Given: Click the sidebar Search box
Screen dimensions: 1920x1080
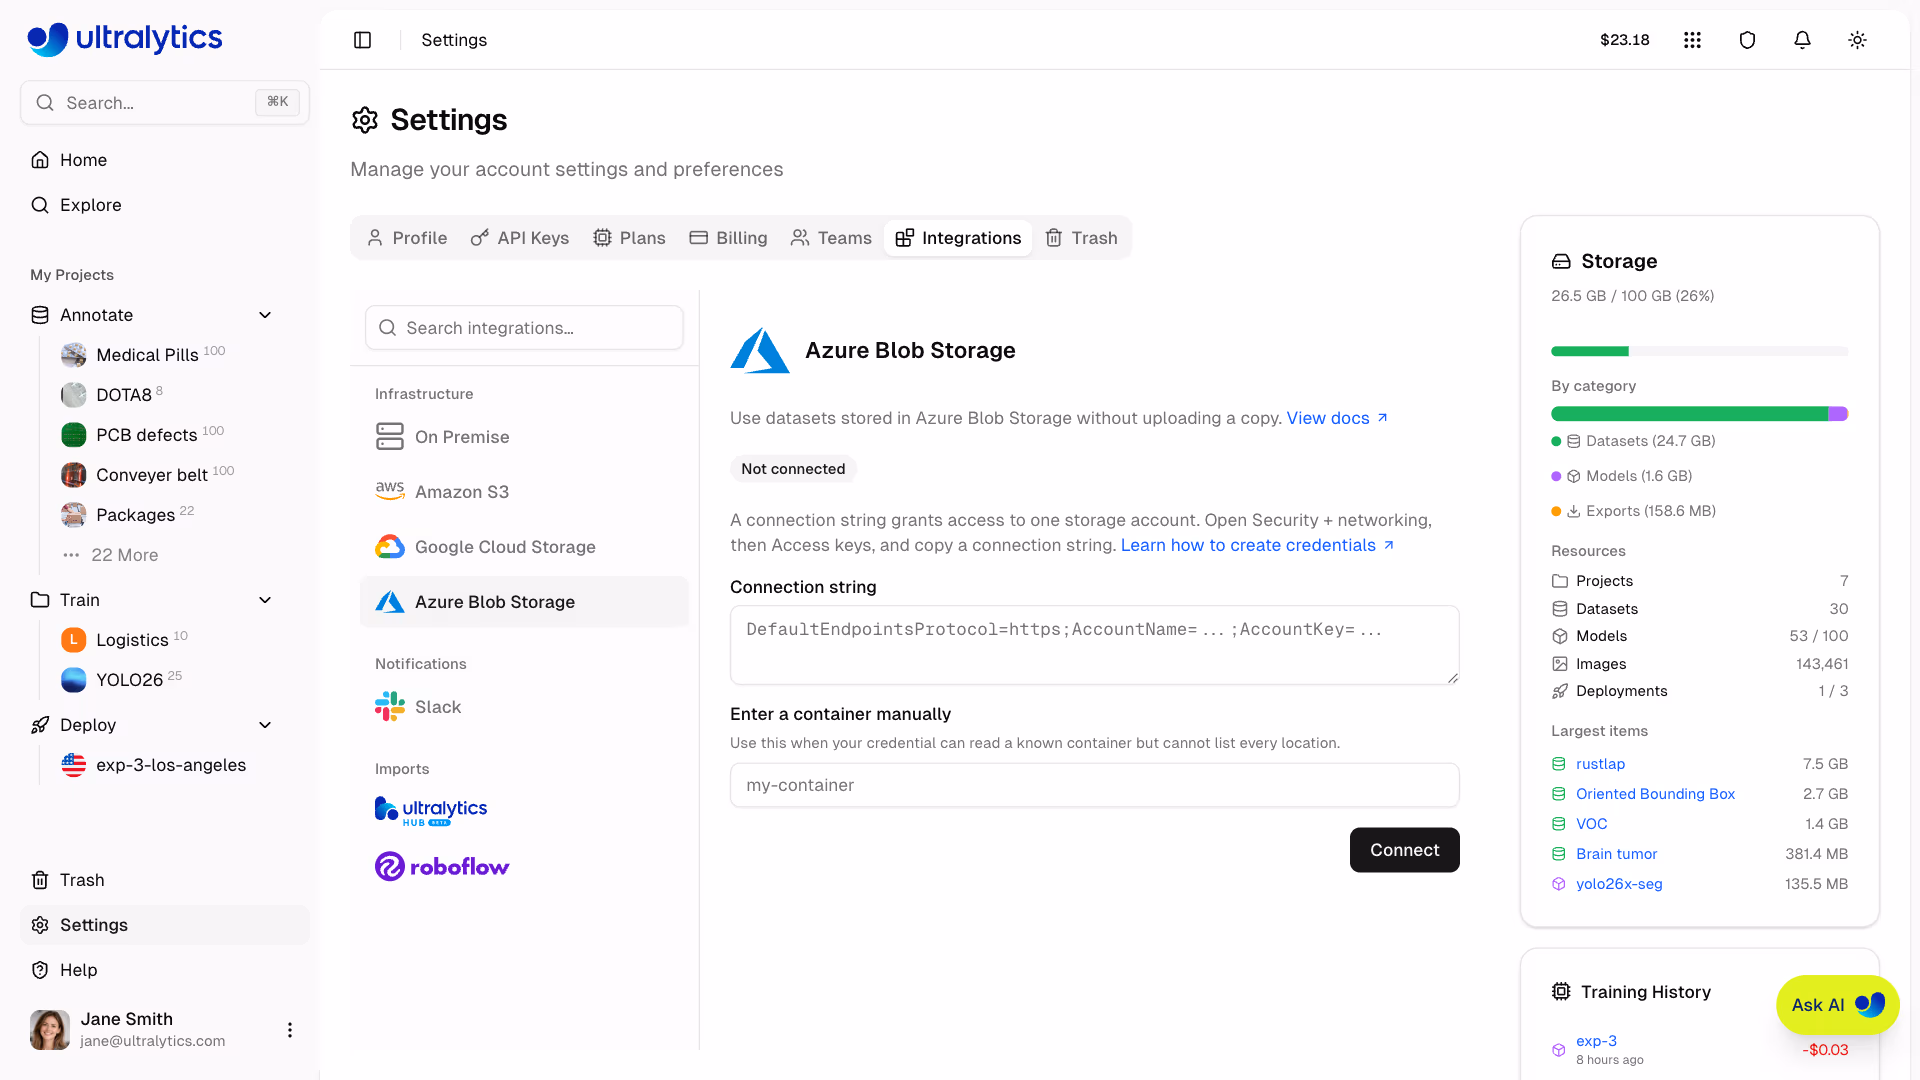Looking at the screenshot, I should click(x=165, y=103).
